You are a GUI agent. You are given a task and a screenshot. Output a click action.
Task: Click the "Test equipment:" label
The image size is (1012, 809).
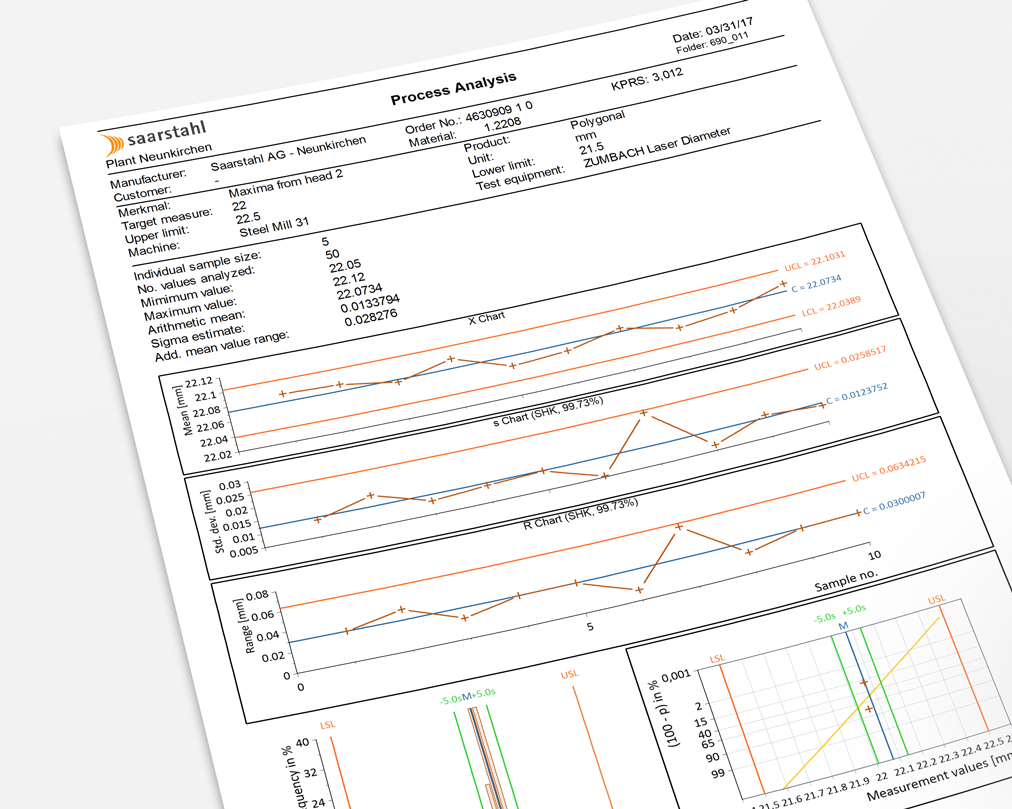click(520, 179)
